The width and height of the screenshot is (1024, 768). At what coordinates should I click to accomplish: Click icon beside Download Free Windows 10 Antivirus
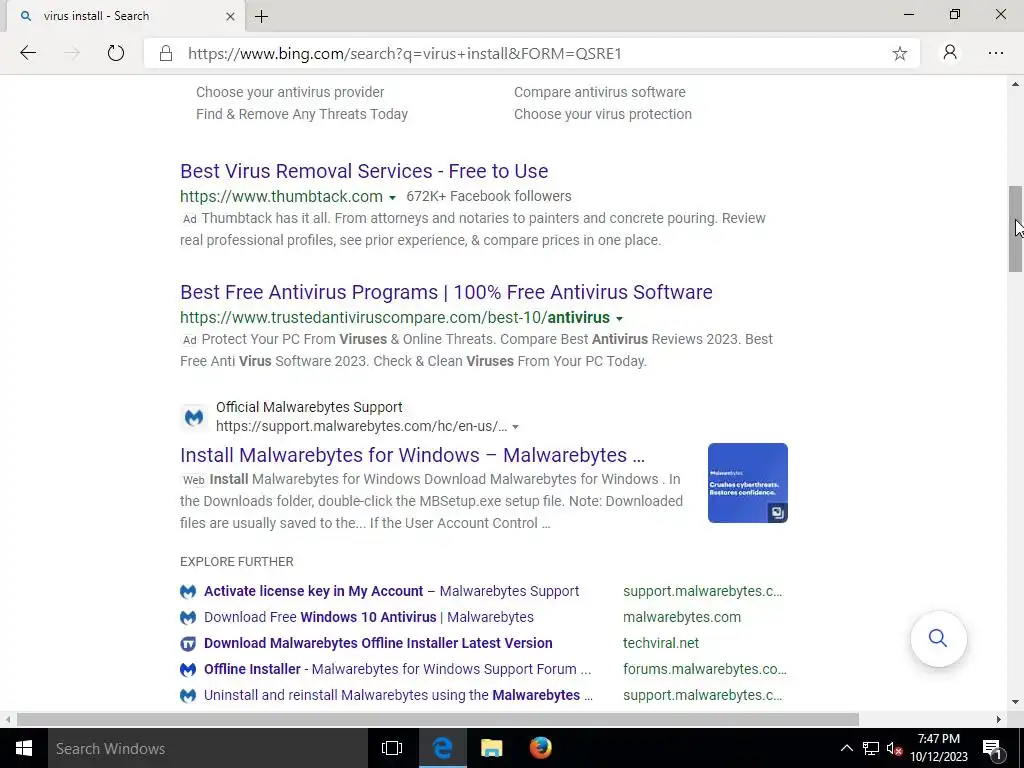[188, 617]
